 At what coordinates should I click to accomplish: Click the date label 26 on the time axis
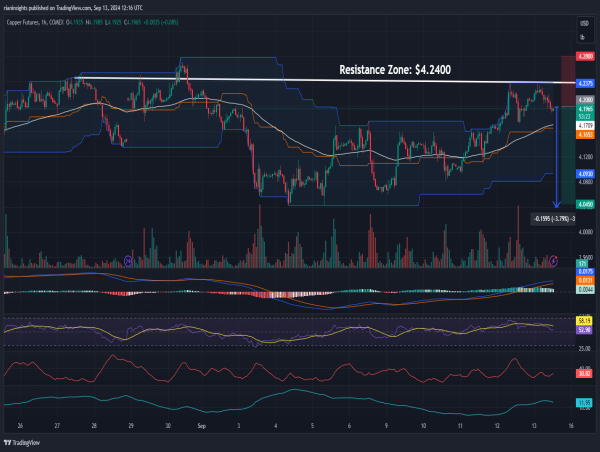[x=20, y=426]
